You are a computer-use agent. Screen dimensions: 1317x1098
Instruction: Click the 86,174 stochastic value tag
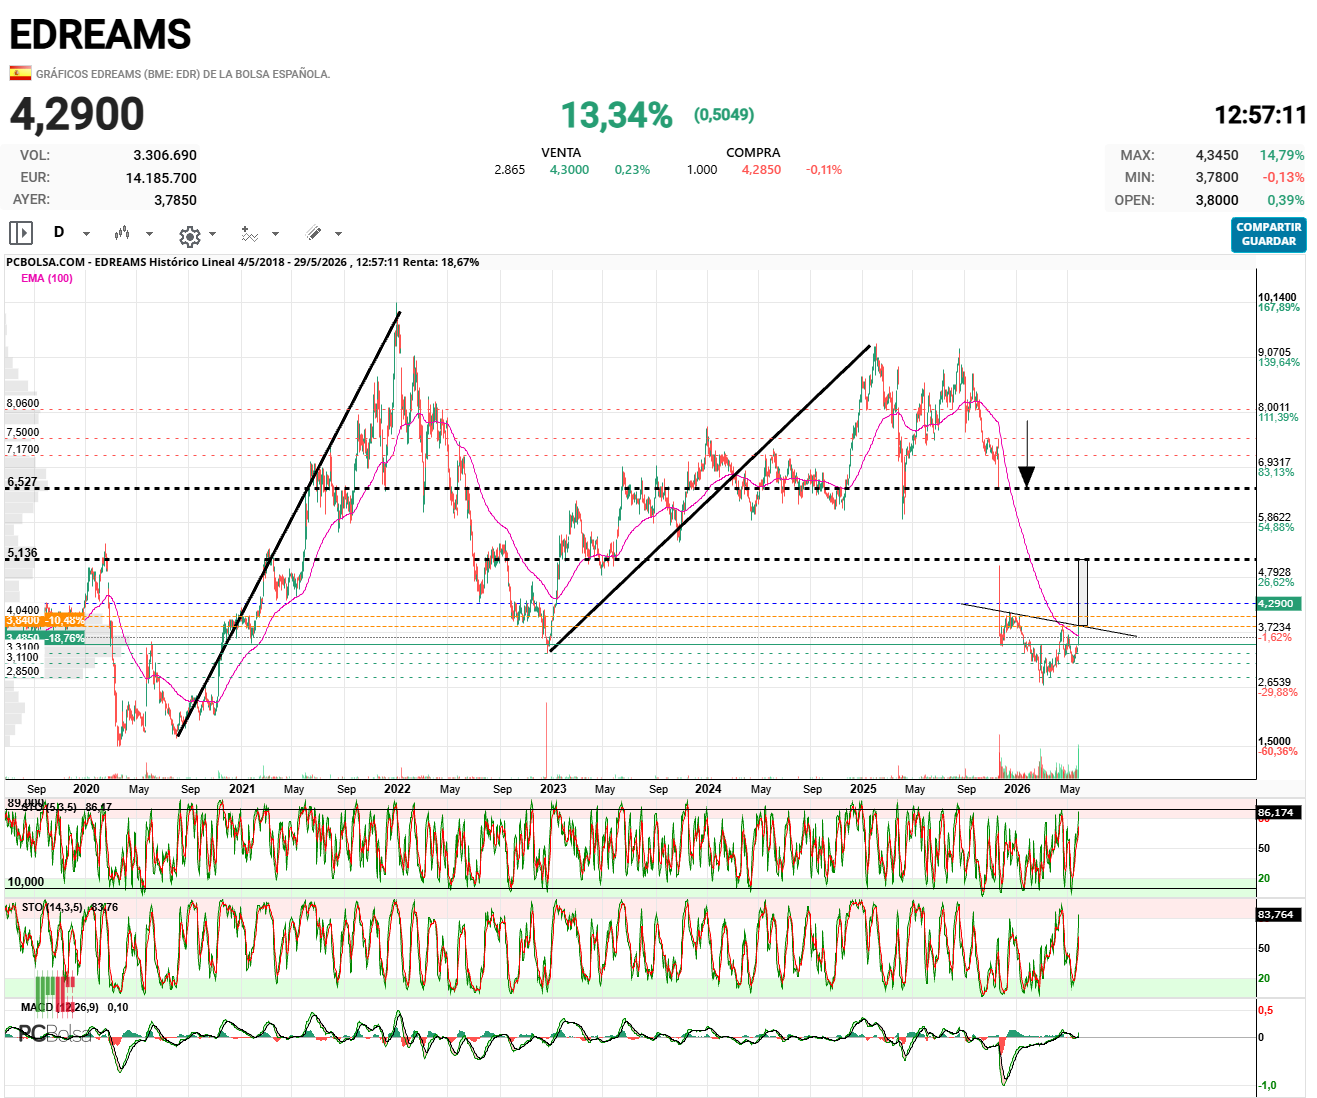coord(1279,812)
